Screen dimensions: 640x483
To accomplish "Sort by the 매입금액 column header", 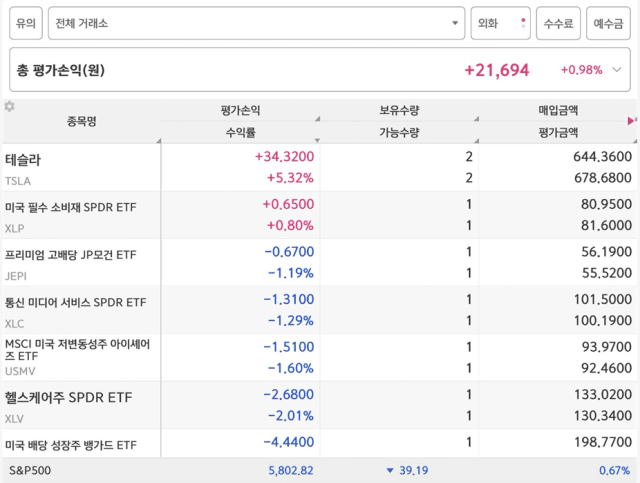I will (x=558, y=110).
